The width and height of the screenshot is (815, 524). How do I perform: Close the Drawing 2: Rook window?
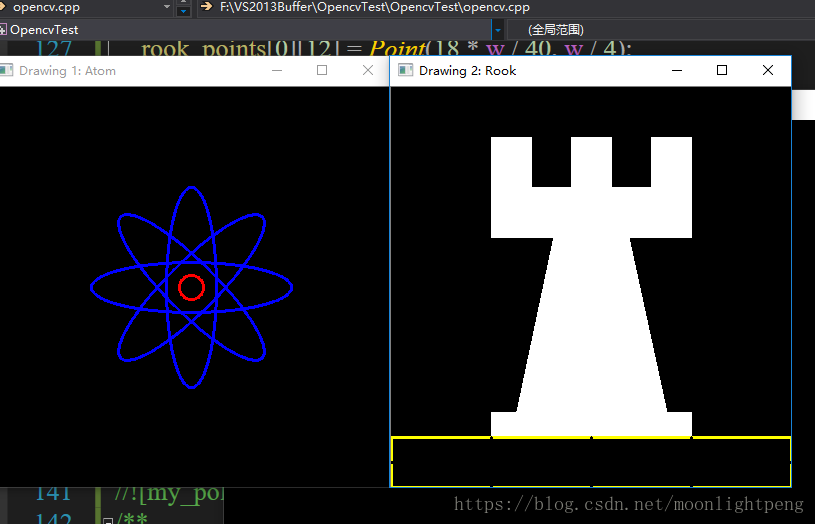click(x=768, y=70)
